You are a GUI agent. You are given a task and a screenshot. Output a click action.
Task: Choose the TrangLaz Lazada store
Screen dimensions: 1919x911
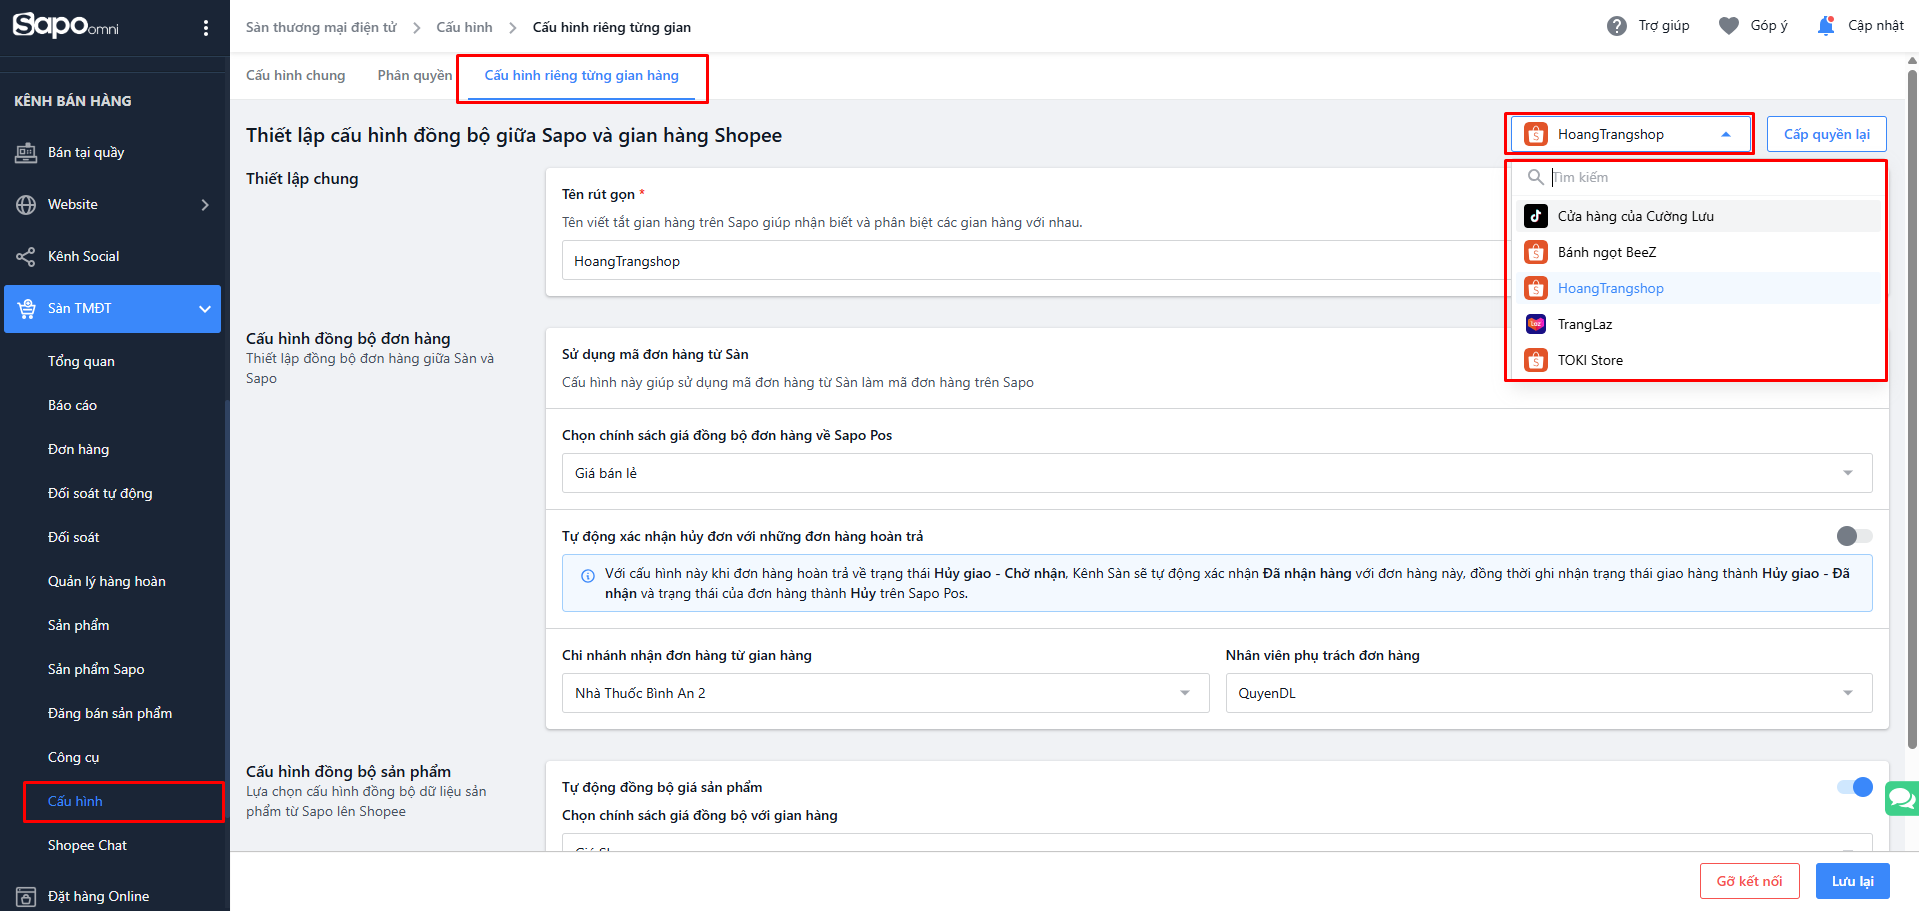pyautogui.click(x=1585, y=324)
